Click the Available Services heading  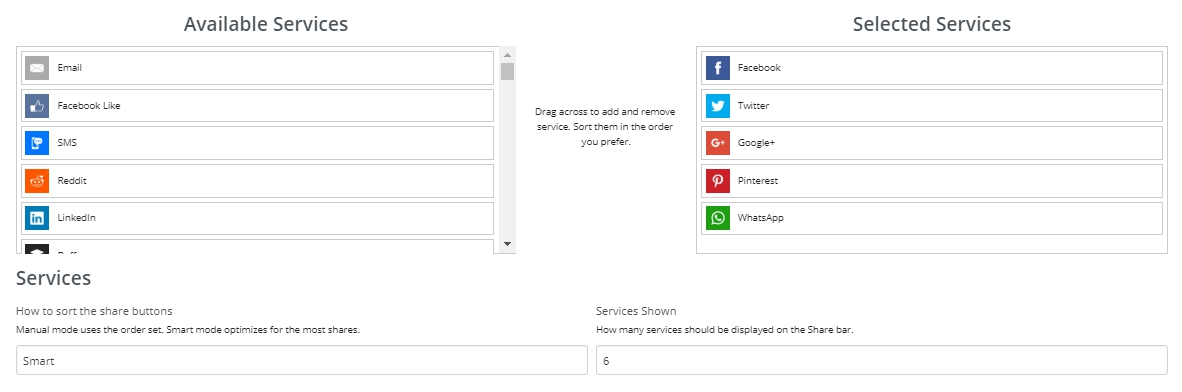pos(266,24)
